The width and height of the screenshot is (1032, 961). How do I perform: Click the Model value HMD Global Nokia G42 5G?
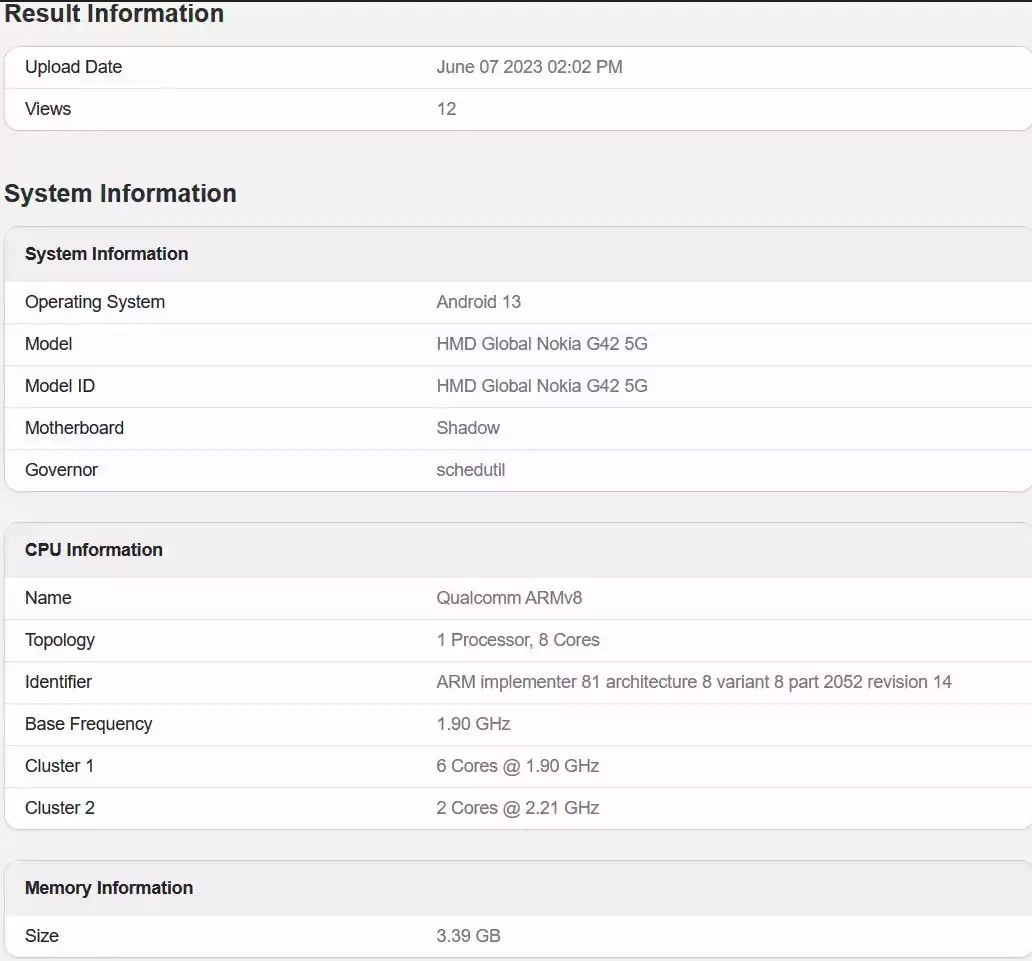click(542, 344)
